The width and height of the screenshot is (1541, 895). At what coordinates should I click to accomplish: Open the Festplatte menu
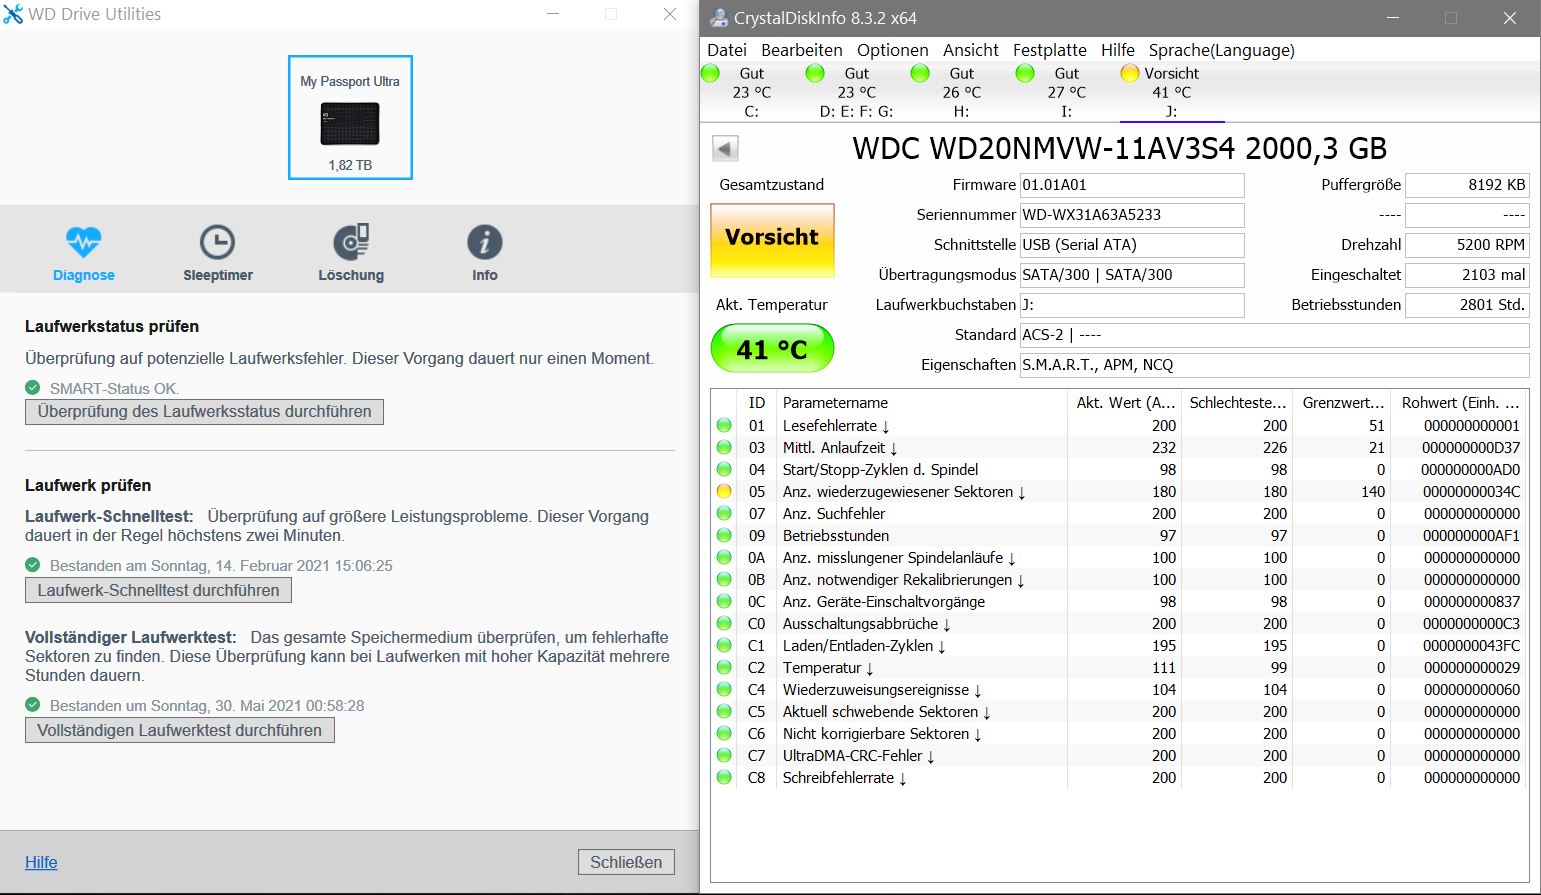coord(1050,50)
